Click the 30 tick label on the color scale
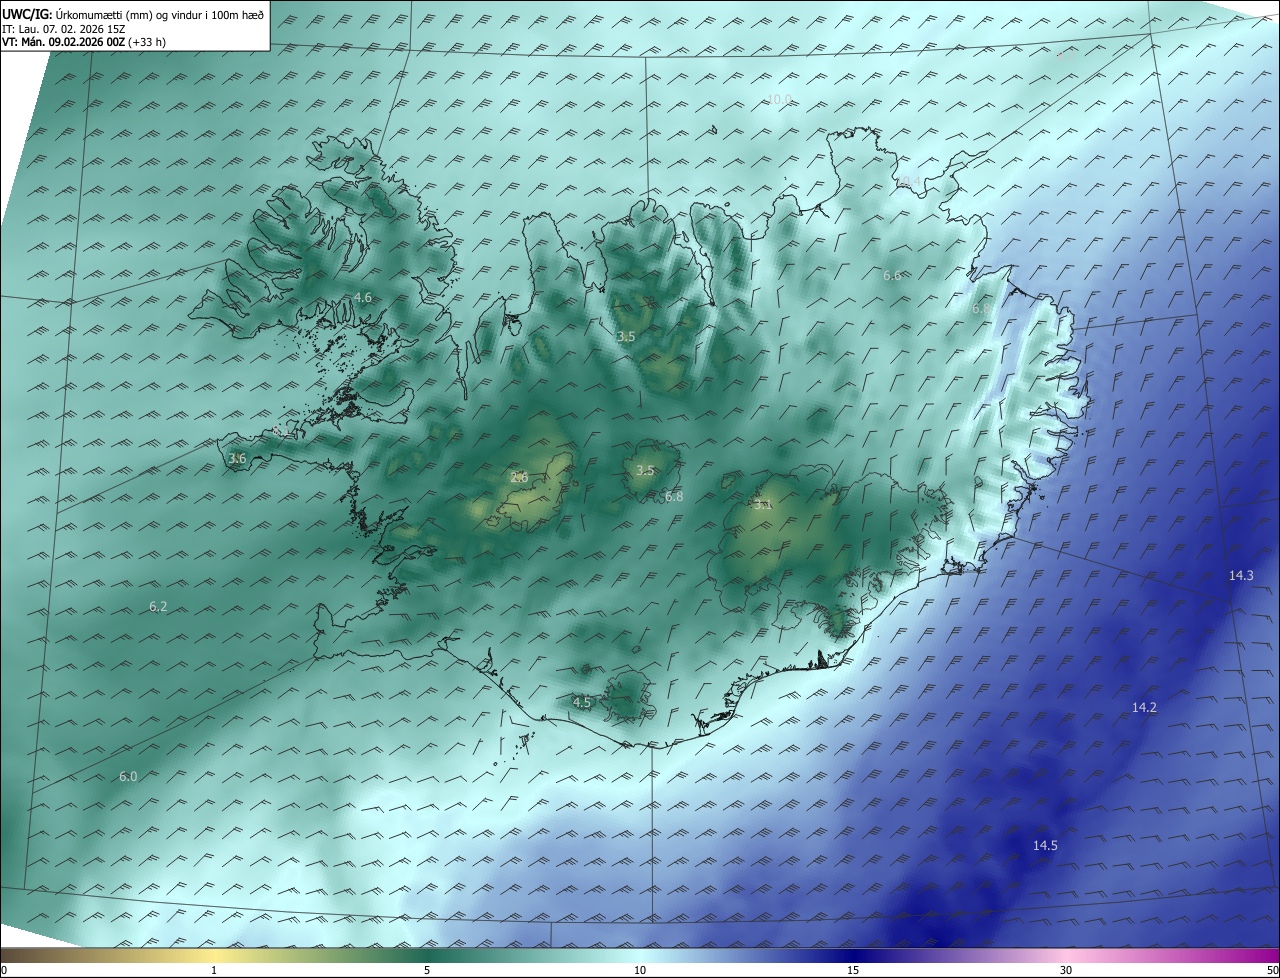This screenshot has width=1280, height=978. coord(1066,970)
